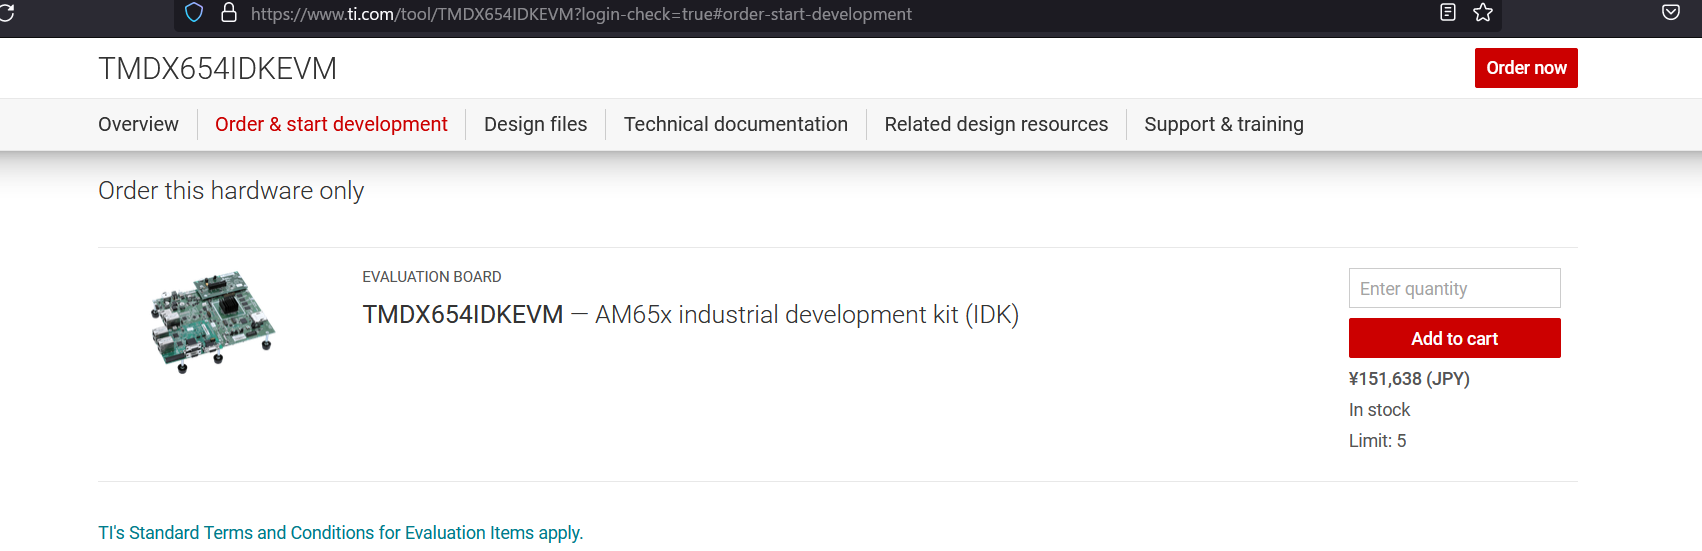Open the tracking protection shield icon

click(x=194, y=13)
